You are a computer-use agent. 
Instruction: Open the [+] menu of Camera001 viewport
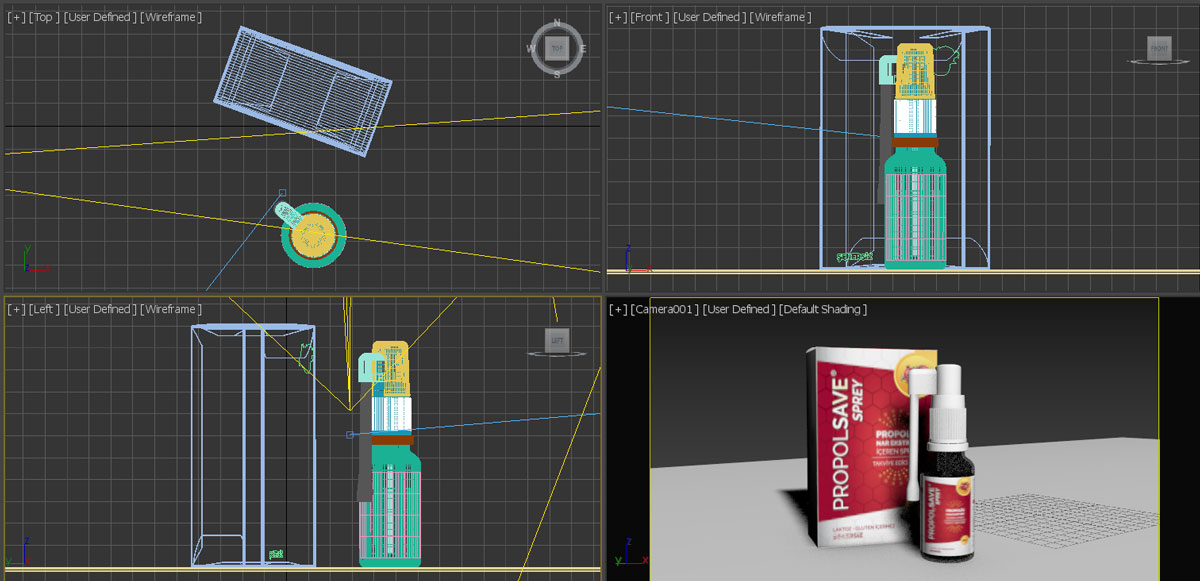[x=618, y=309]
